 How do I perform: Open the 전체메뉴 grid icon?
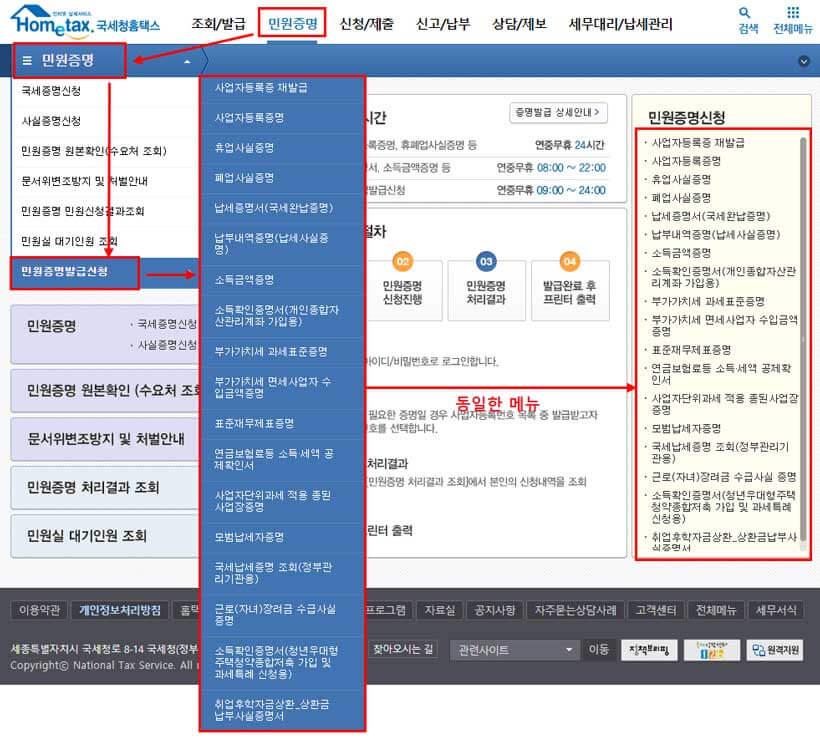tap(792, 15)
